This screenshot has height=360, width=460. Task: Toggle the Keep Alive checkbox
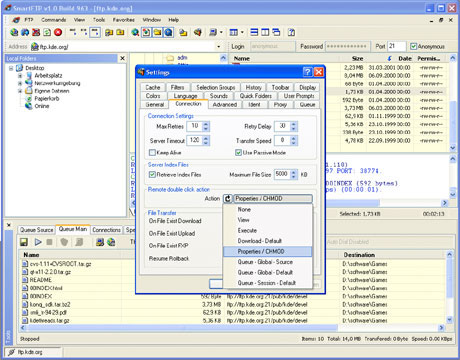point(152,153)
